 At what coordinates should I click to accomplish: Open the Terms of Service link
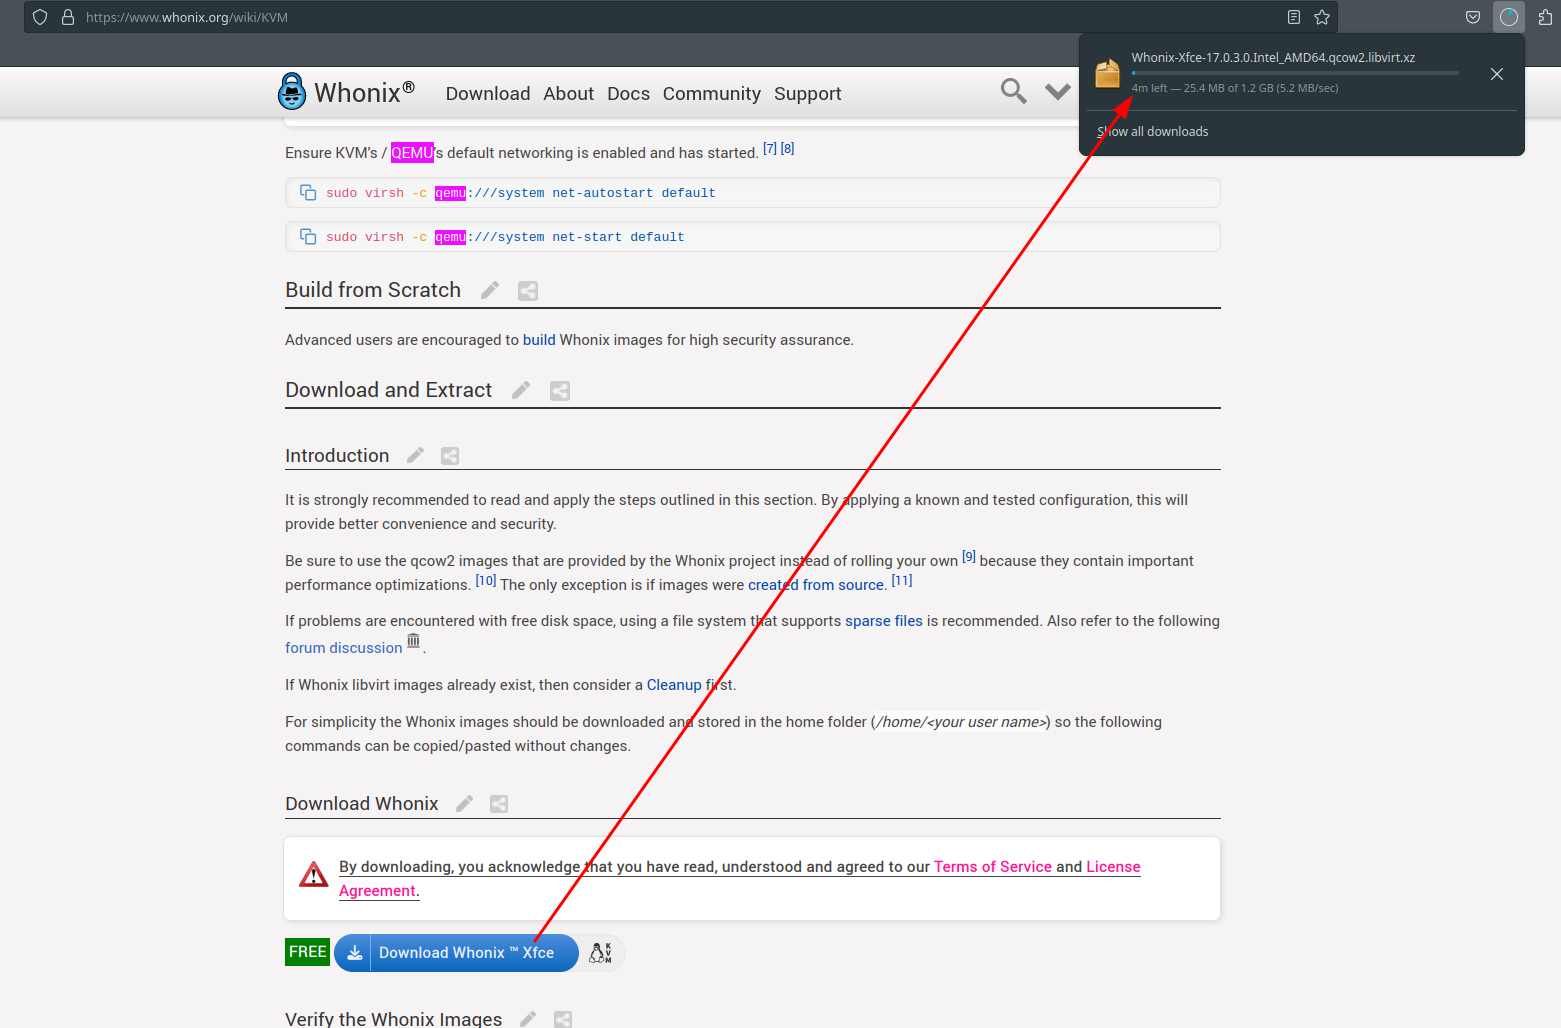click(993, 867)
